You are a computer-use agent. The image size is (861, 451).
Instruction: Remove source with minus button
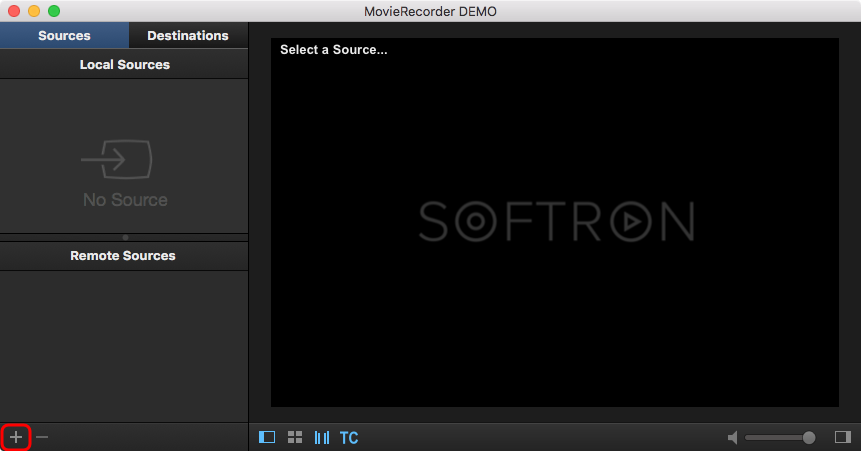(x=42, y=437)
